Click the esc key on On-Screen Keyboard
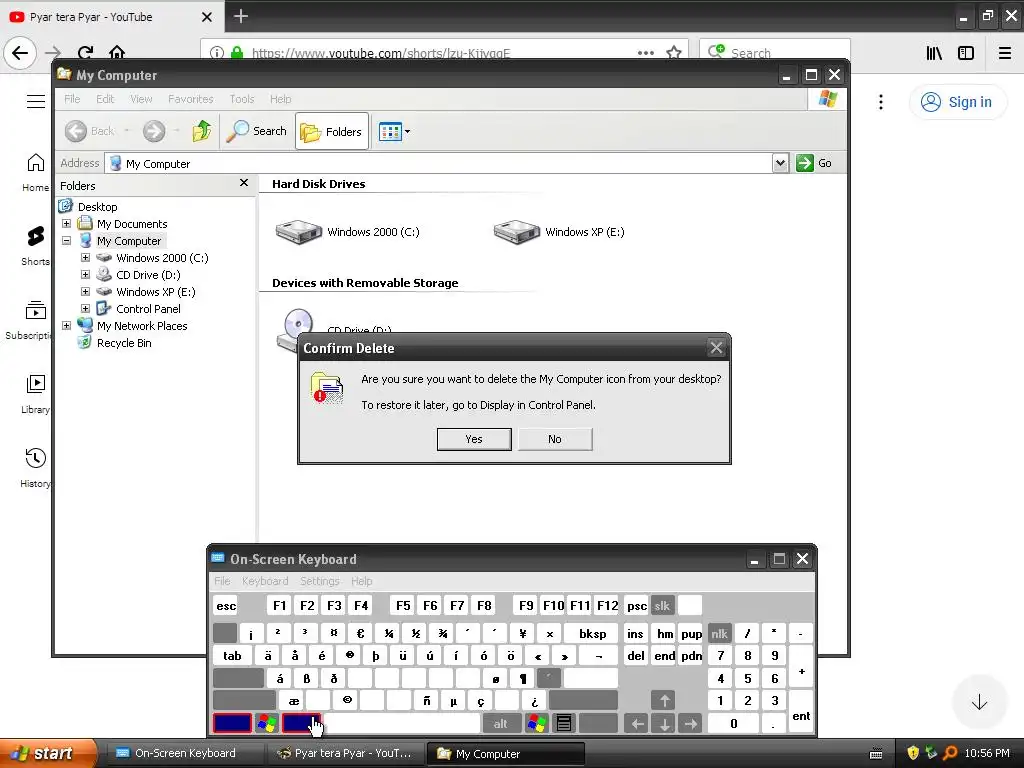 (226, 605)
